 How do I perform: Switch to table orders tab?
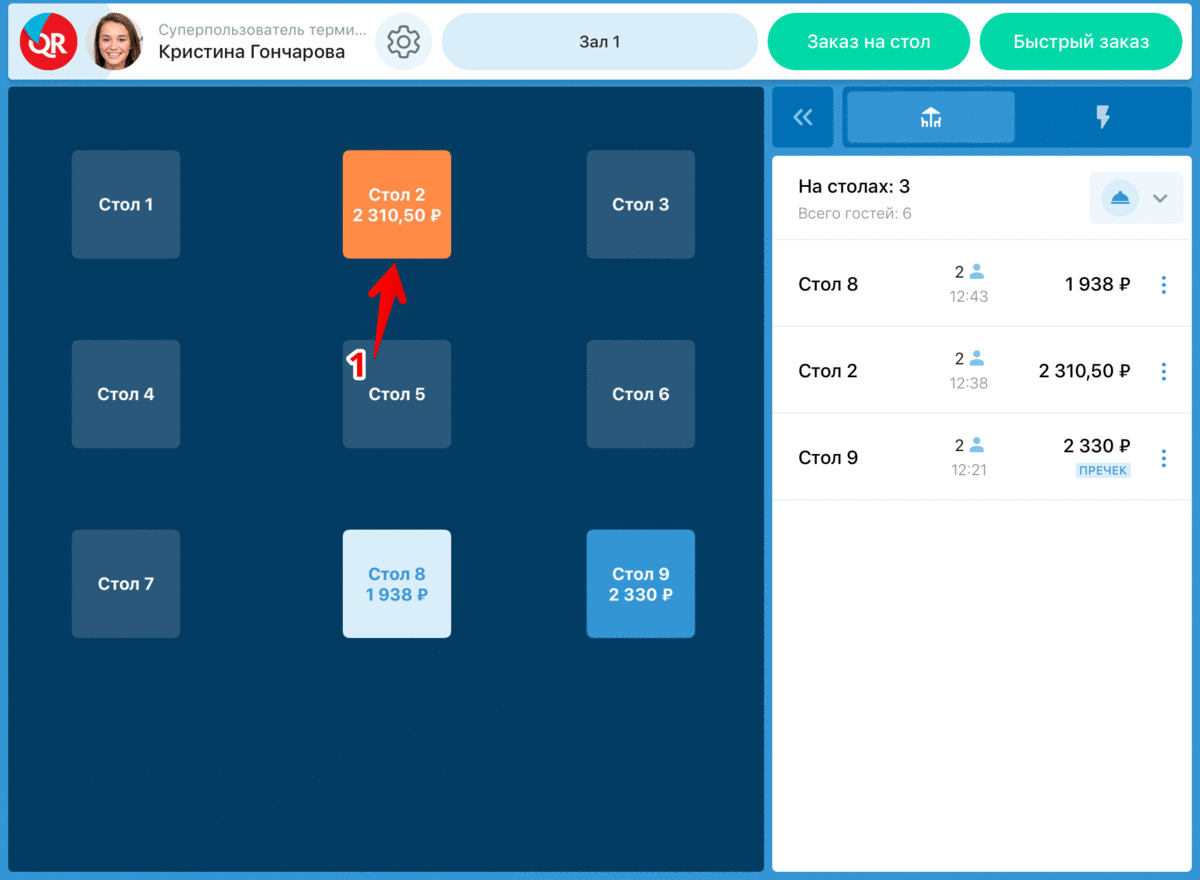point(931,118)
